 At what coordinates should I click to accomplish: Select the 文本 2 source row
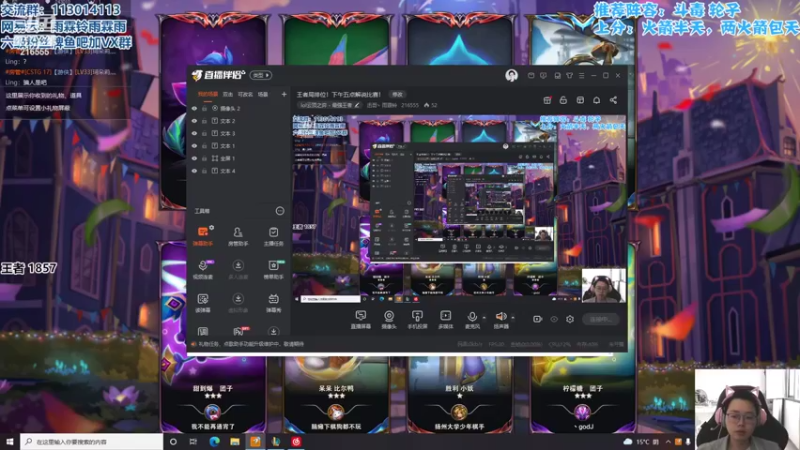pyautogui.click(x=238, y=121)
